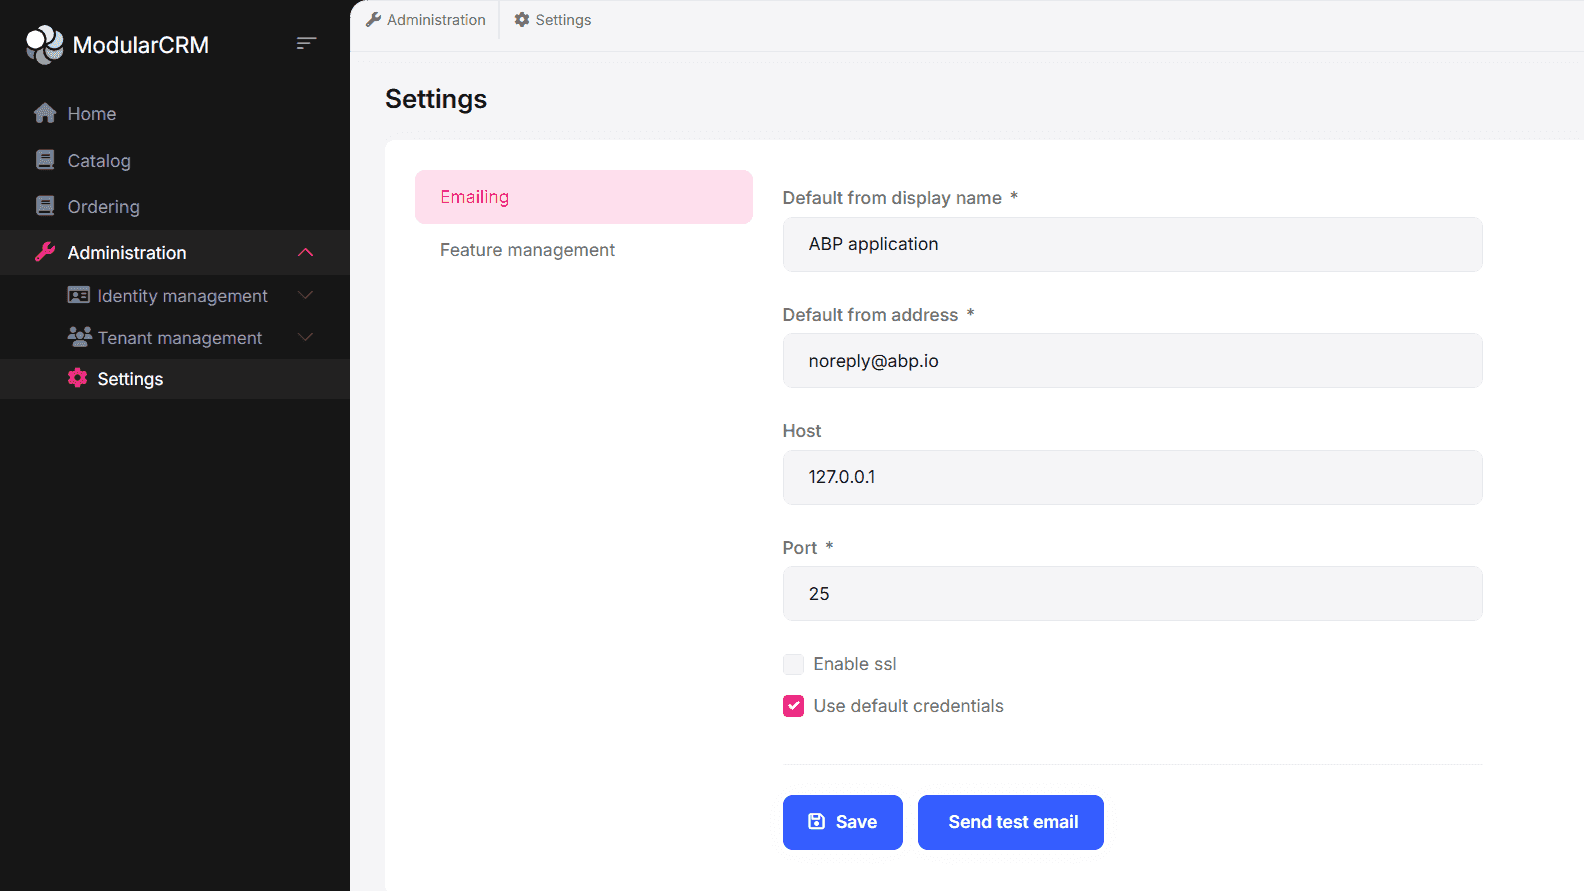Click the Enable ssl label

click(x=855, y=664)
